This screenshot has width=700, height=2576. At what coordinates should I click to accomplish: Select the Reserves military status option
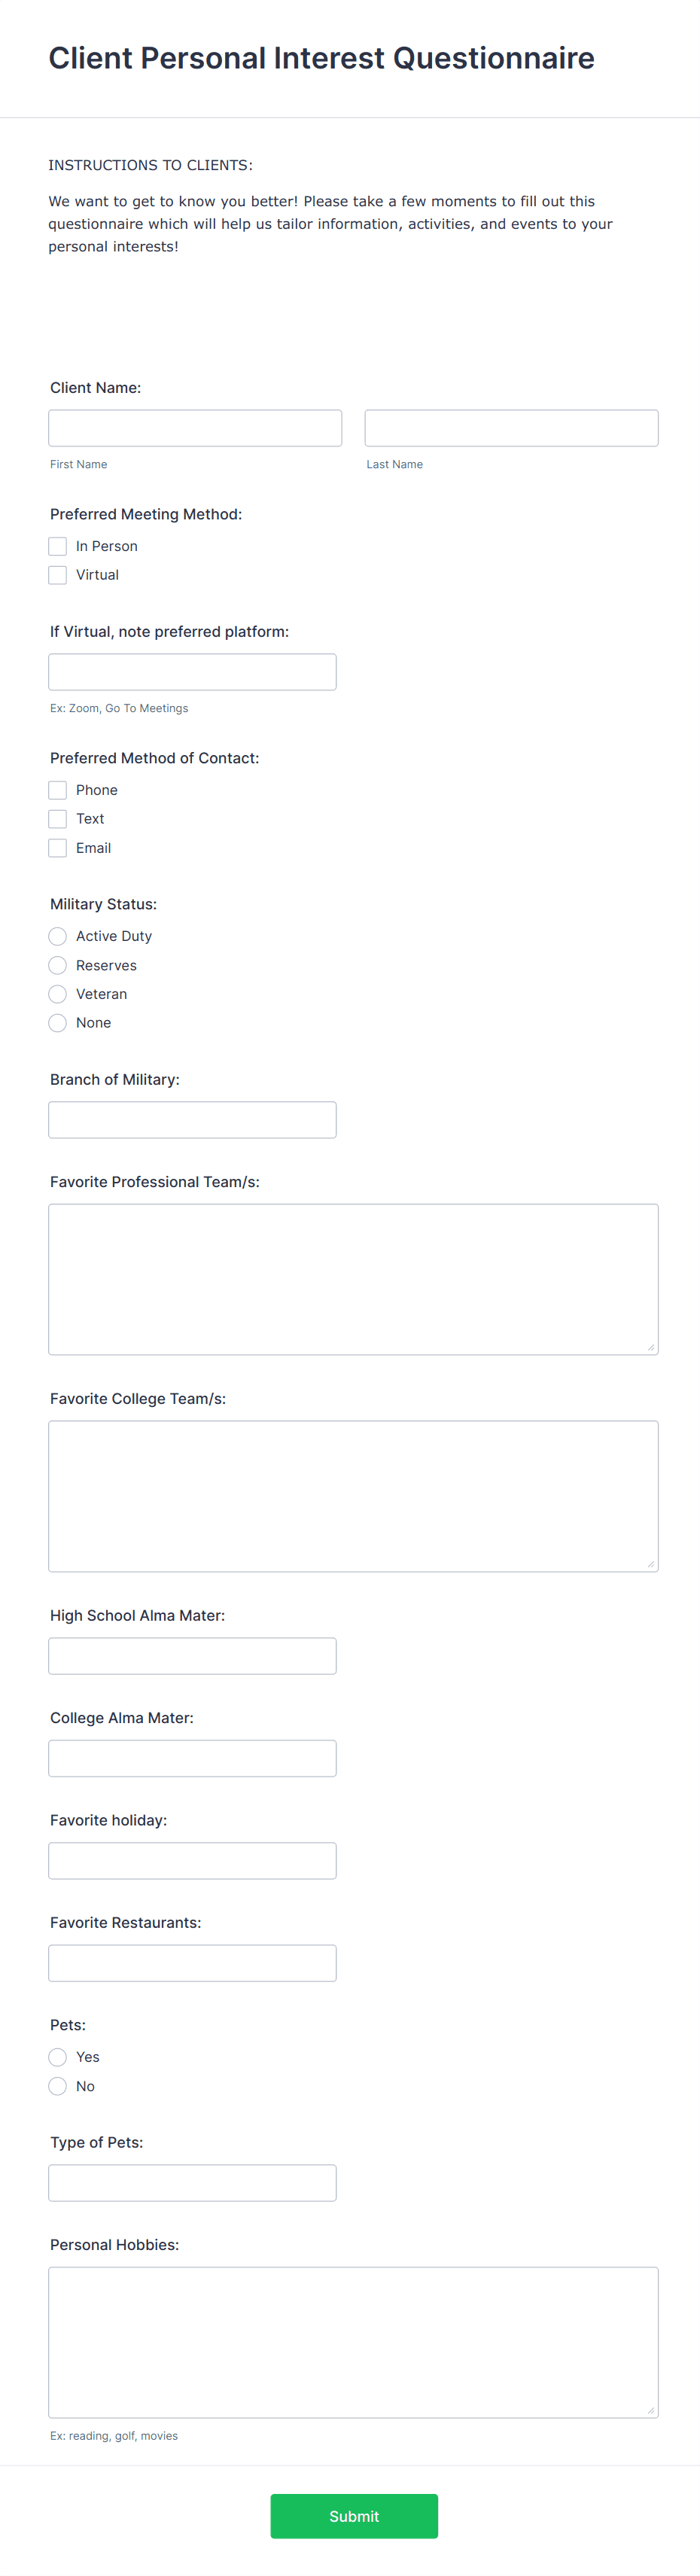coord(58,965)
